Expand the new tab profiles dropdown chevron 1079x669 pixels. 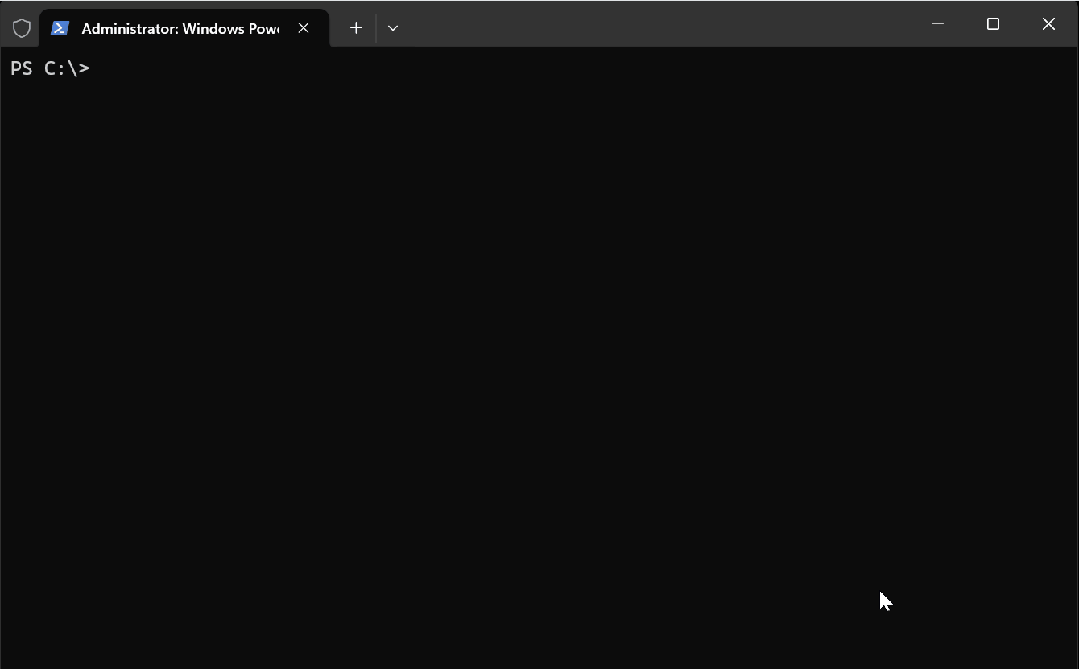click(393, 28)
